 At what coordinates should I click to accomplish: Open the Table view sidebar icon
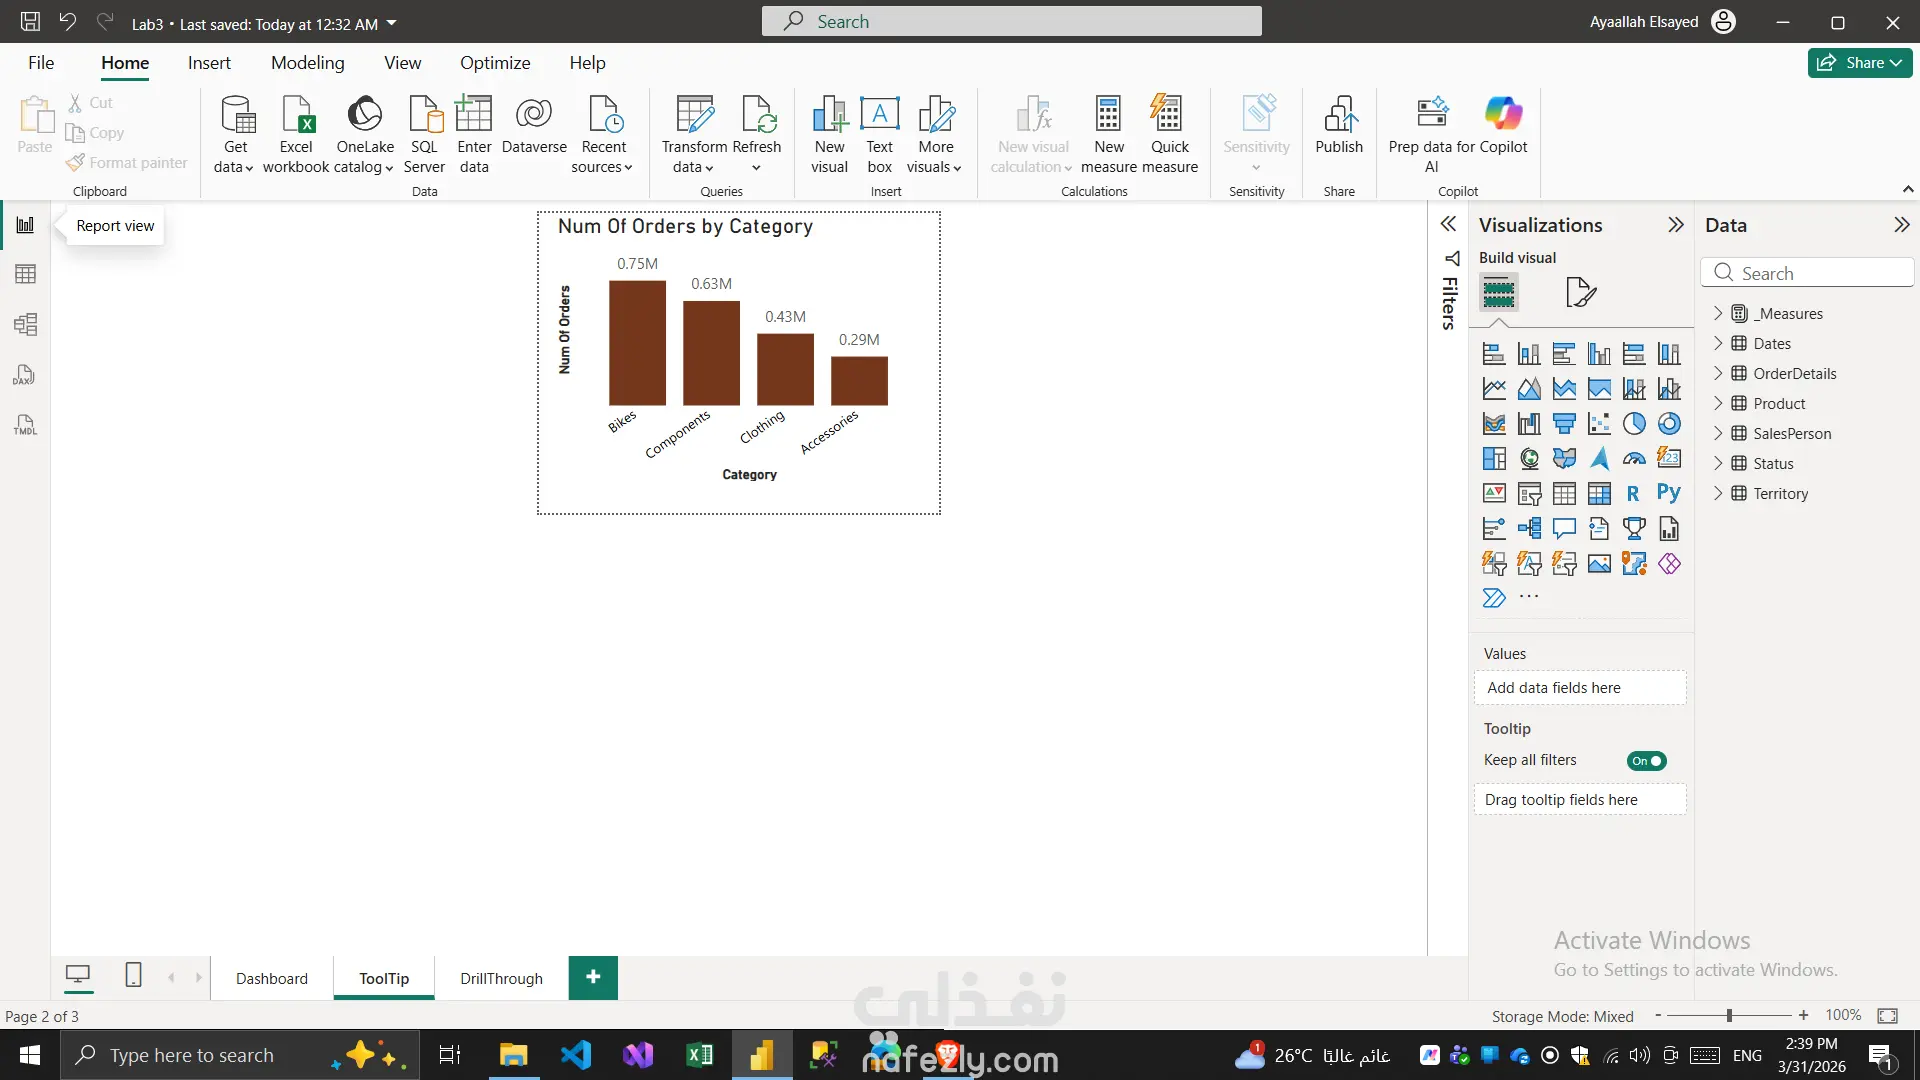tap(25, 274)
